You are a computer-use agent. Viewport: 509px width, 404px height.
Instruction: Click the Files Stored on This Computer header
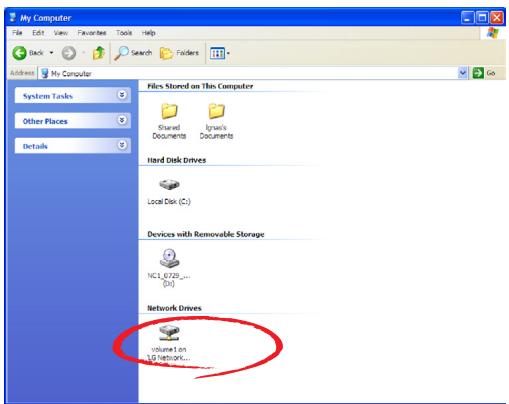pyautogui.click(x=200, y=86)
